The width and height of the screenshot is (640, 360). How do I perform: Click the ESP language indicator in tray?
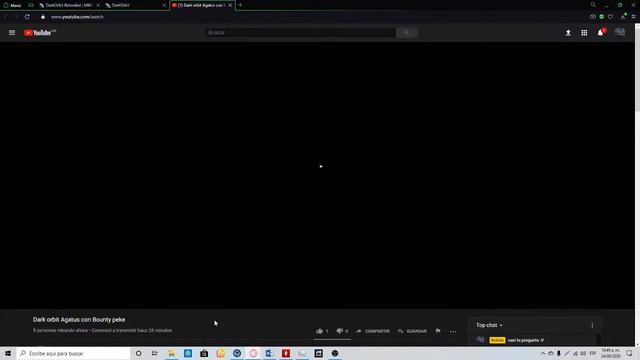593,353
